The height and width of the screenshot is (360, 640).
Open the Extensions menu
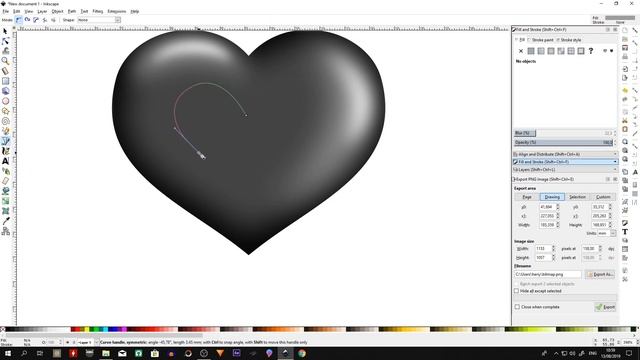tap(116, 11)
